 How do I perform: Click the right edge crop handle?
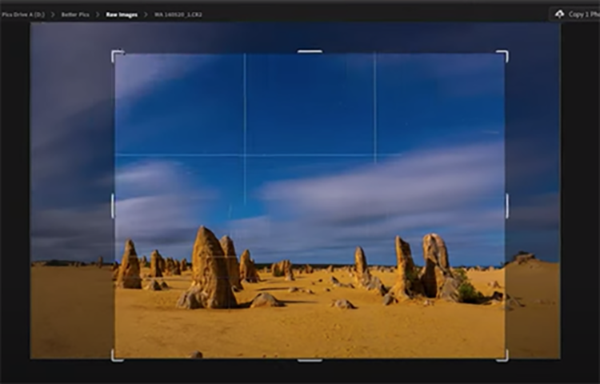tap(507, 206)
